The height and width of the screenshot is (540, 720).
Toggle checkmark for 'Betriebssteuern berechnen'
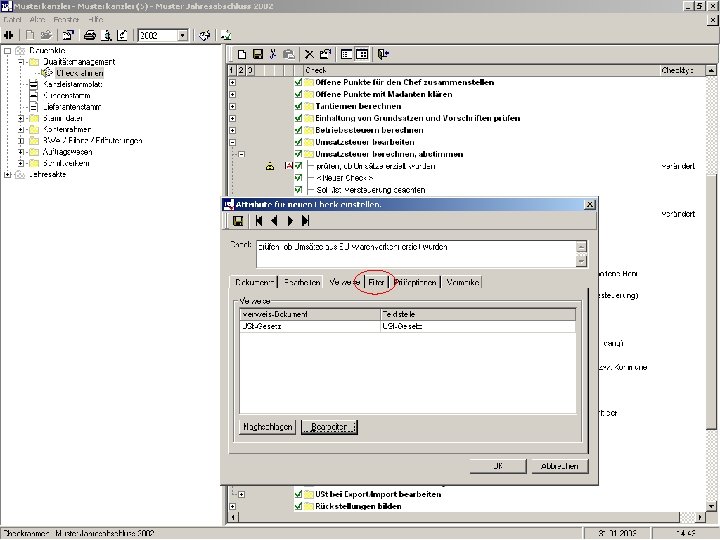point(298,130)
